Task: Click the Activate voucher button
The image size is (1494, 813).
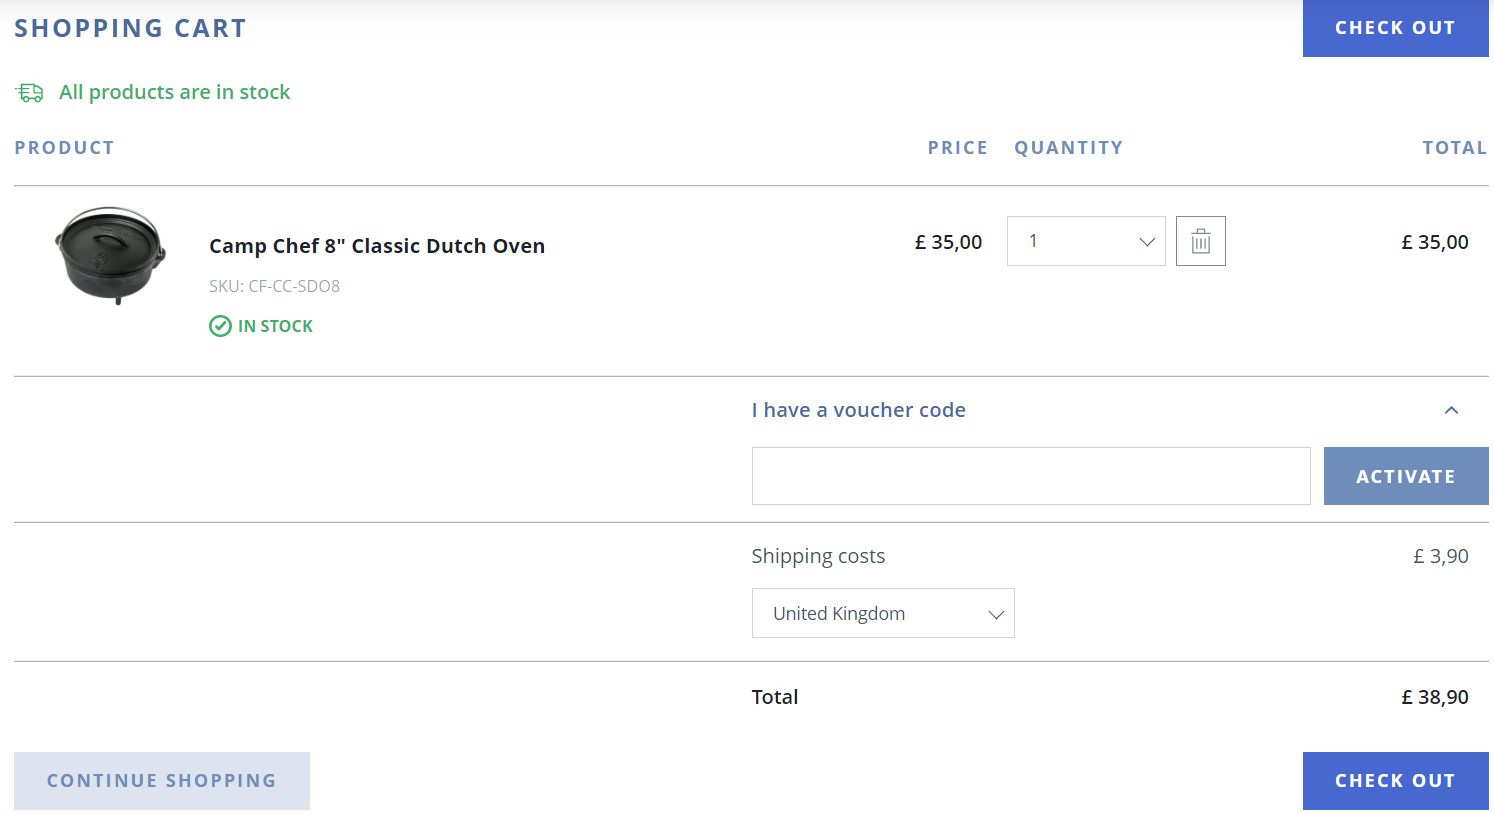Action: coord(1406,476)
